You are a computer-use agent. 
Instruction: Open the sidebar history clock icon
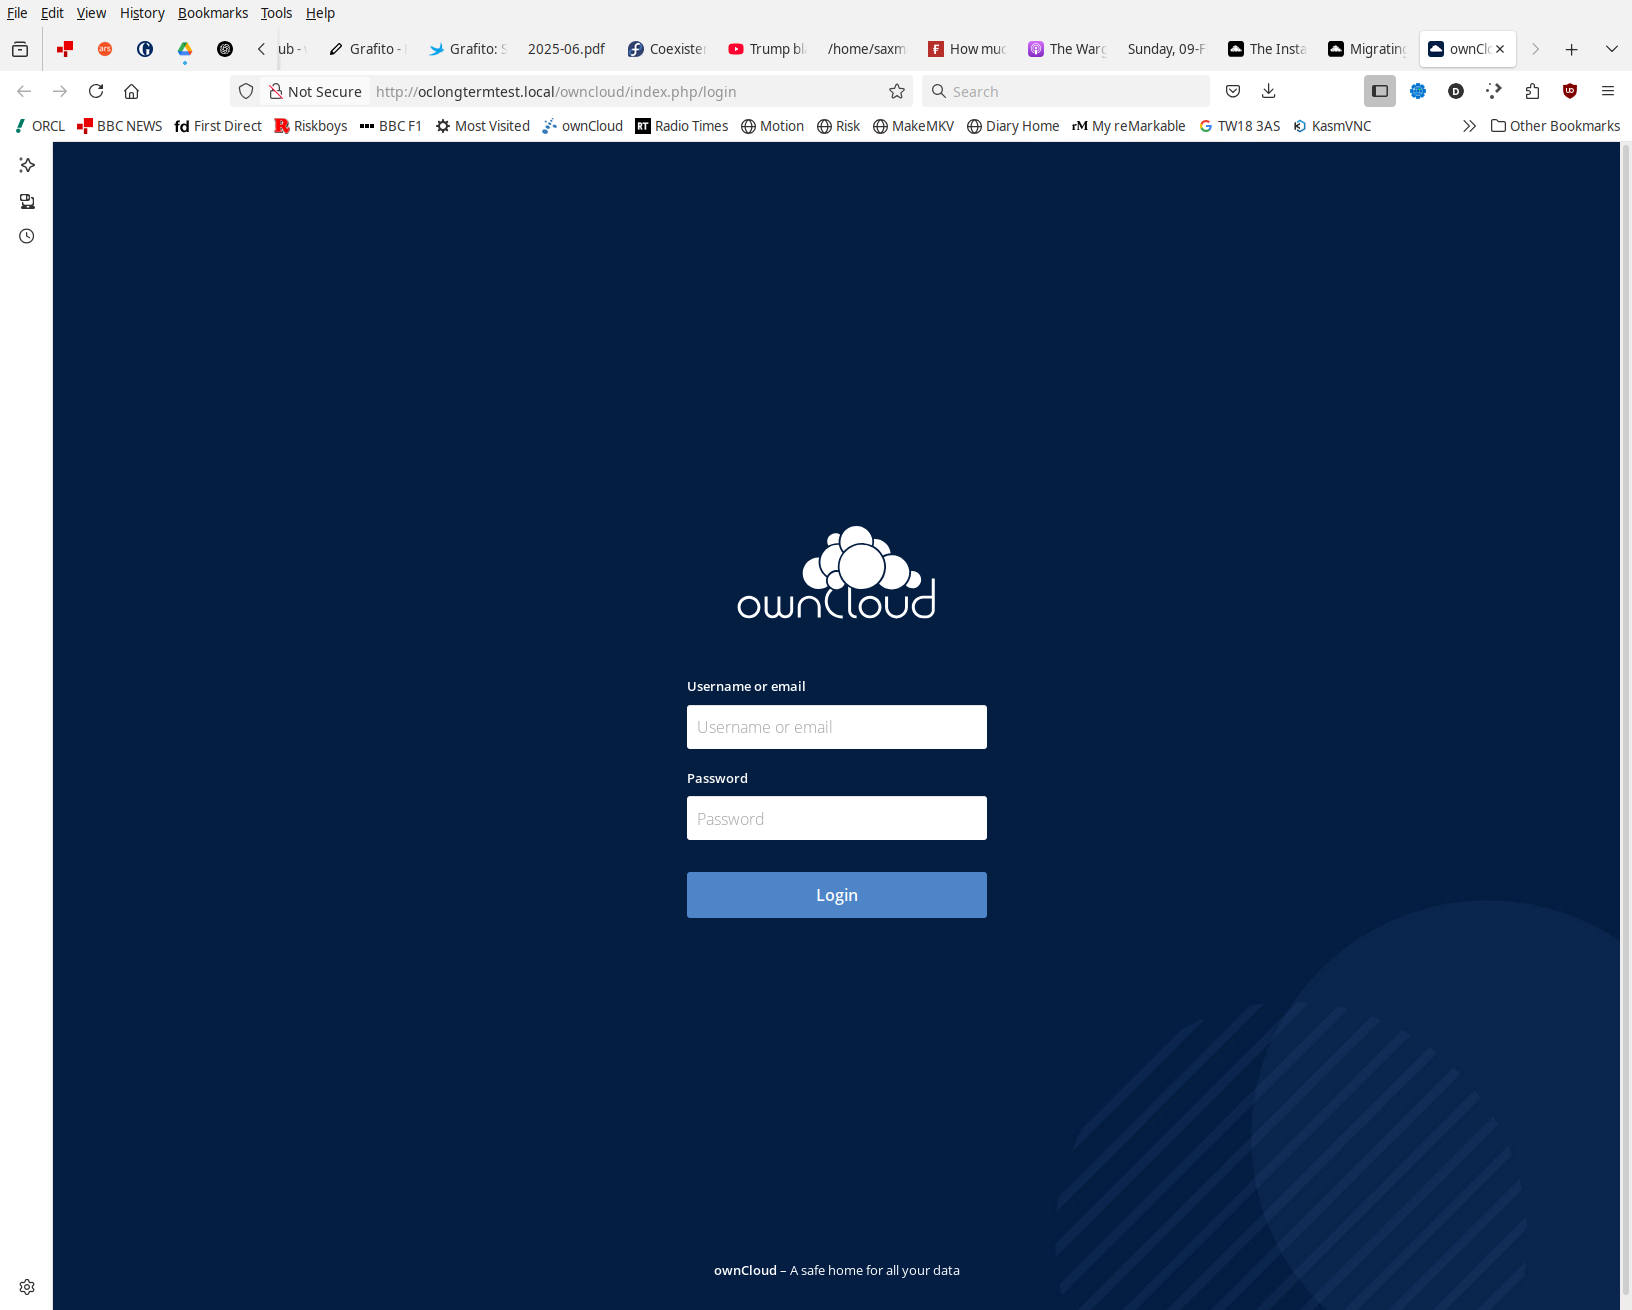(27, 236)
